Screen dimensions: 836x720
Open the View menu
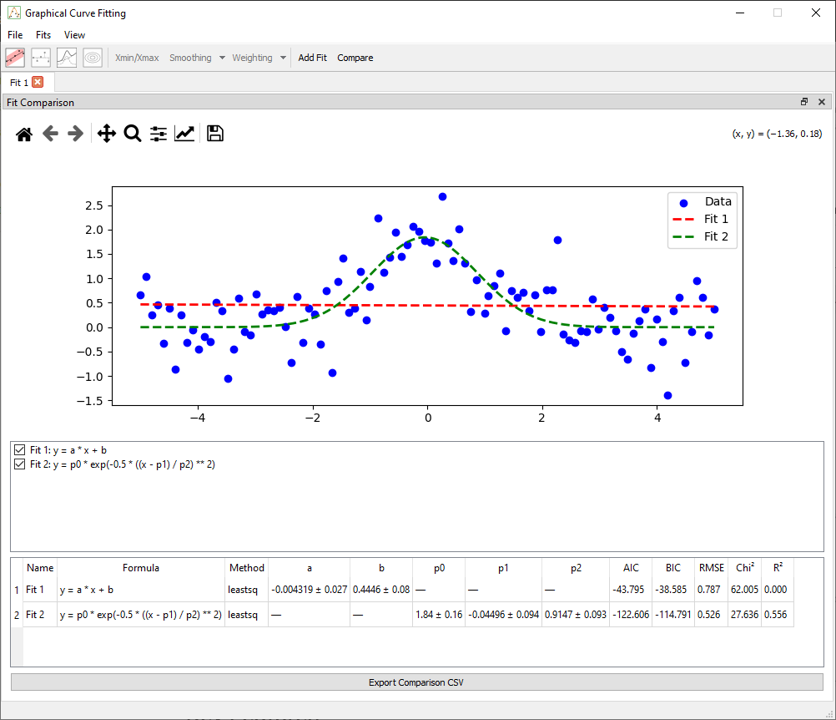tap(74, 35)
